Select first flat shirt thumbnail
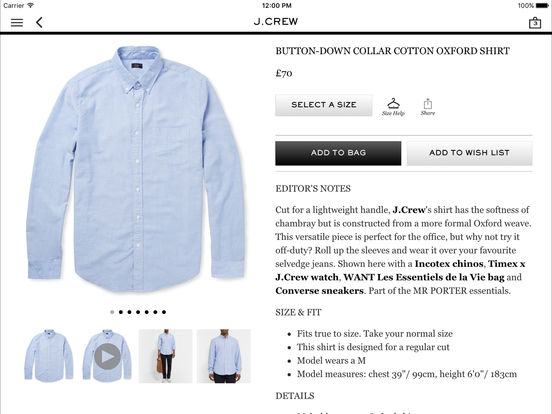Screen dimensions: 552x414 pyautogui.click(x=49, y=356)
